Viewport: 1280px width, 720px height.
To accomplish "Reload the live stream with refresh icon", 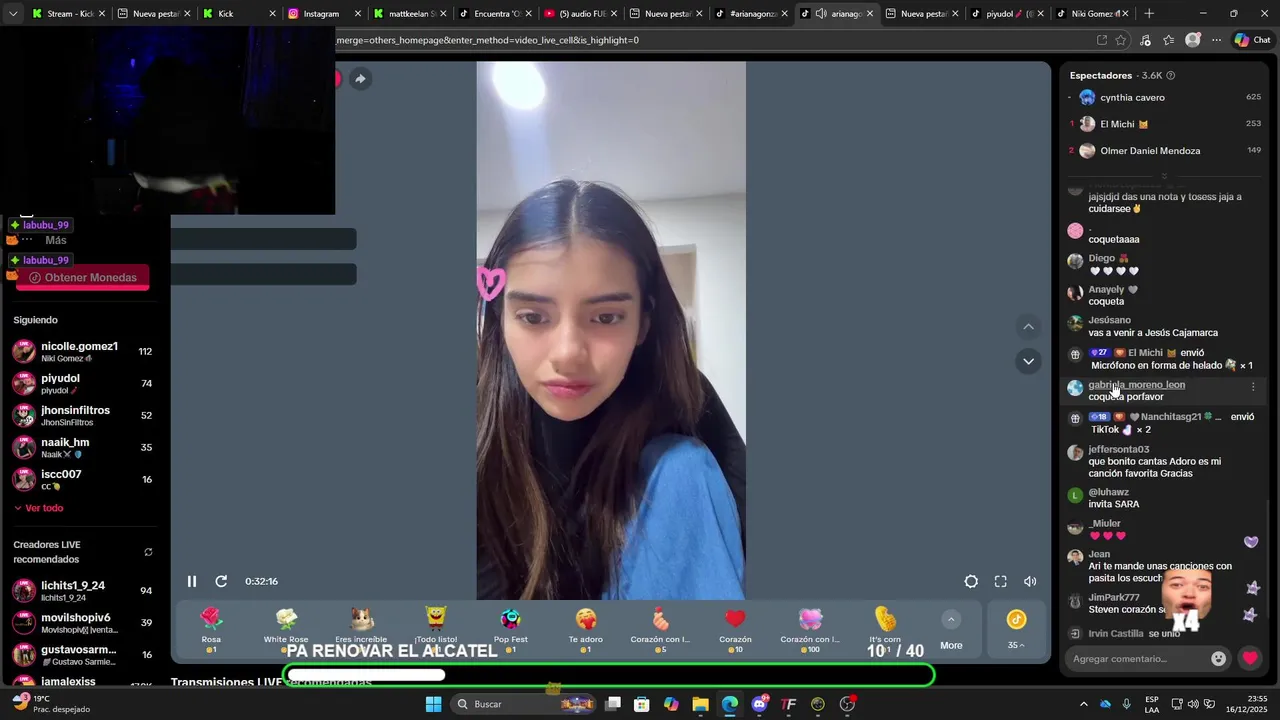I will pos(221,581).
